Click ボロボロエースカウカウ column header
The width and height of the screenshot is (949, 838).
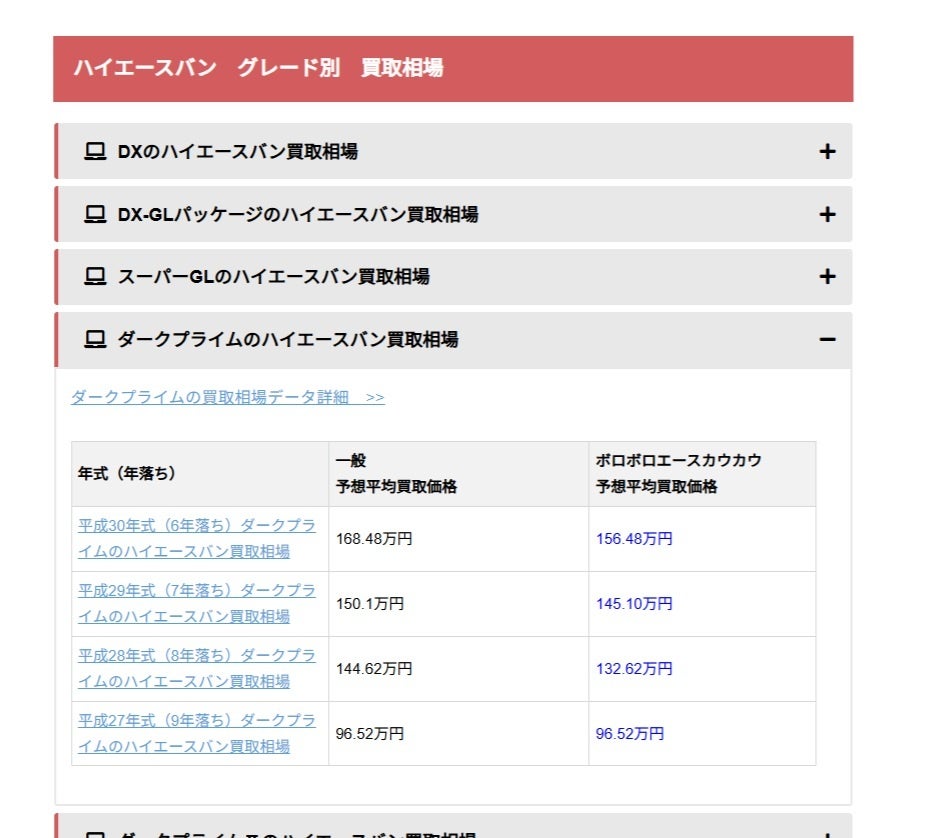702,474
